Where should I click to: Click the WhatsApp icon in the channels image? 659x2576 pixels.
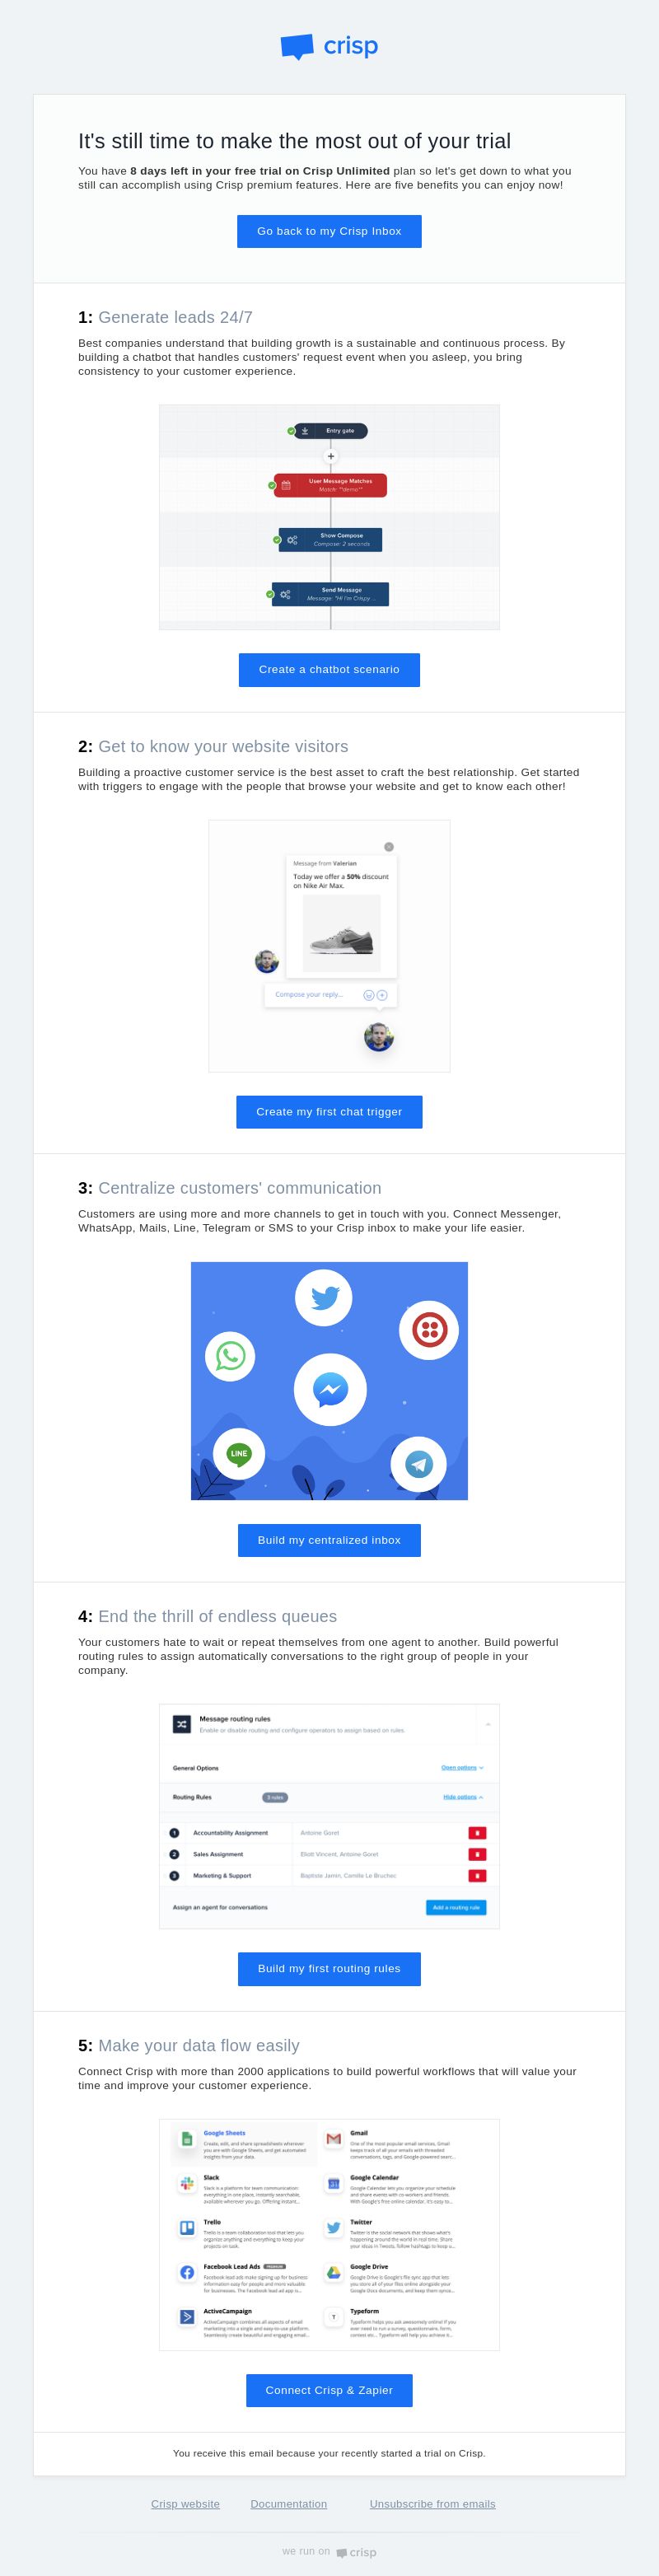point(230,1356)
